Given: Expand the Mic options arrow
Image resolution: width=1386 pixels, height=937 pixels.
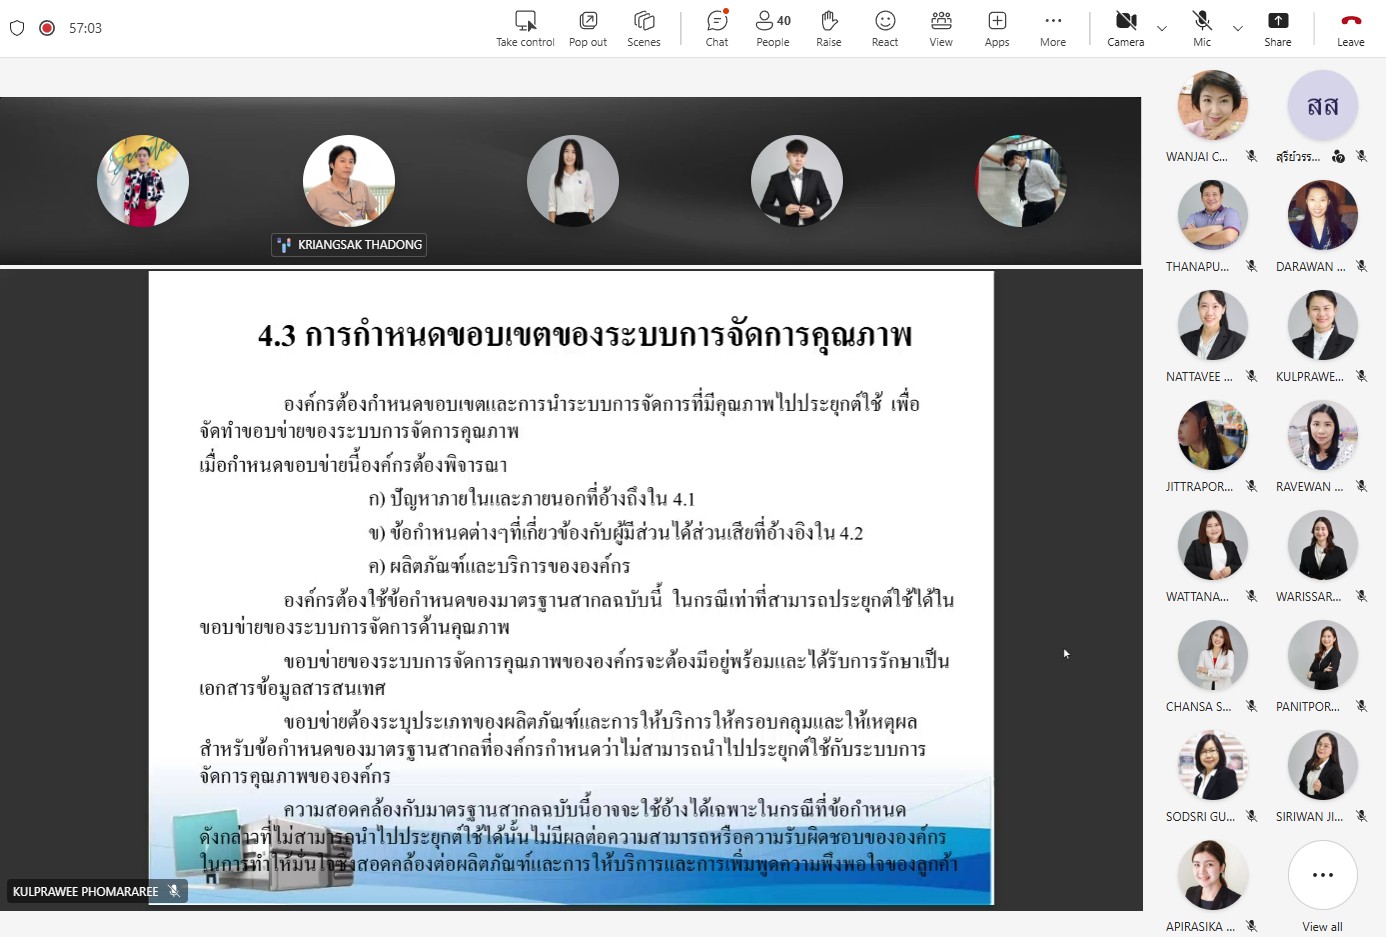Looking at the screenshot, I should point(1238,29).
